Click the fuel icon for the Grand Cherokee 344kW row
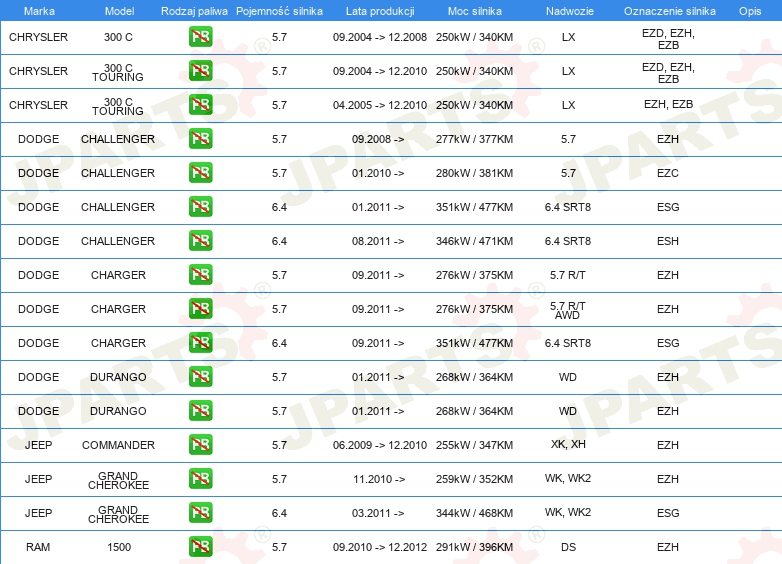 [200, 513]
